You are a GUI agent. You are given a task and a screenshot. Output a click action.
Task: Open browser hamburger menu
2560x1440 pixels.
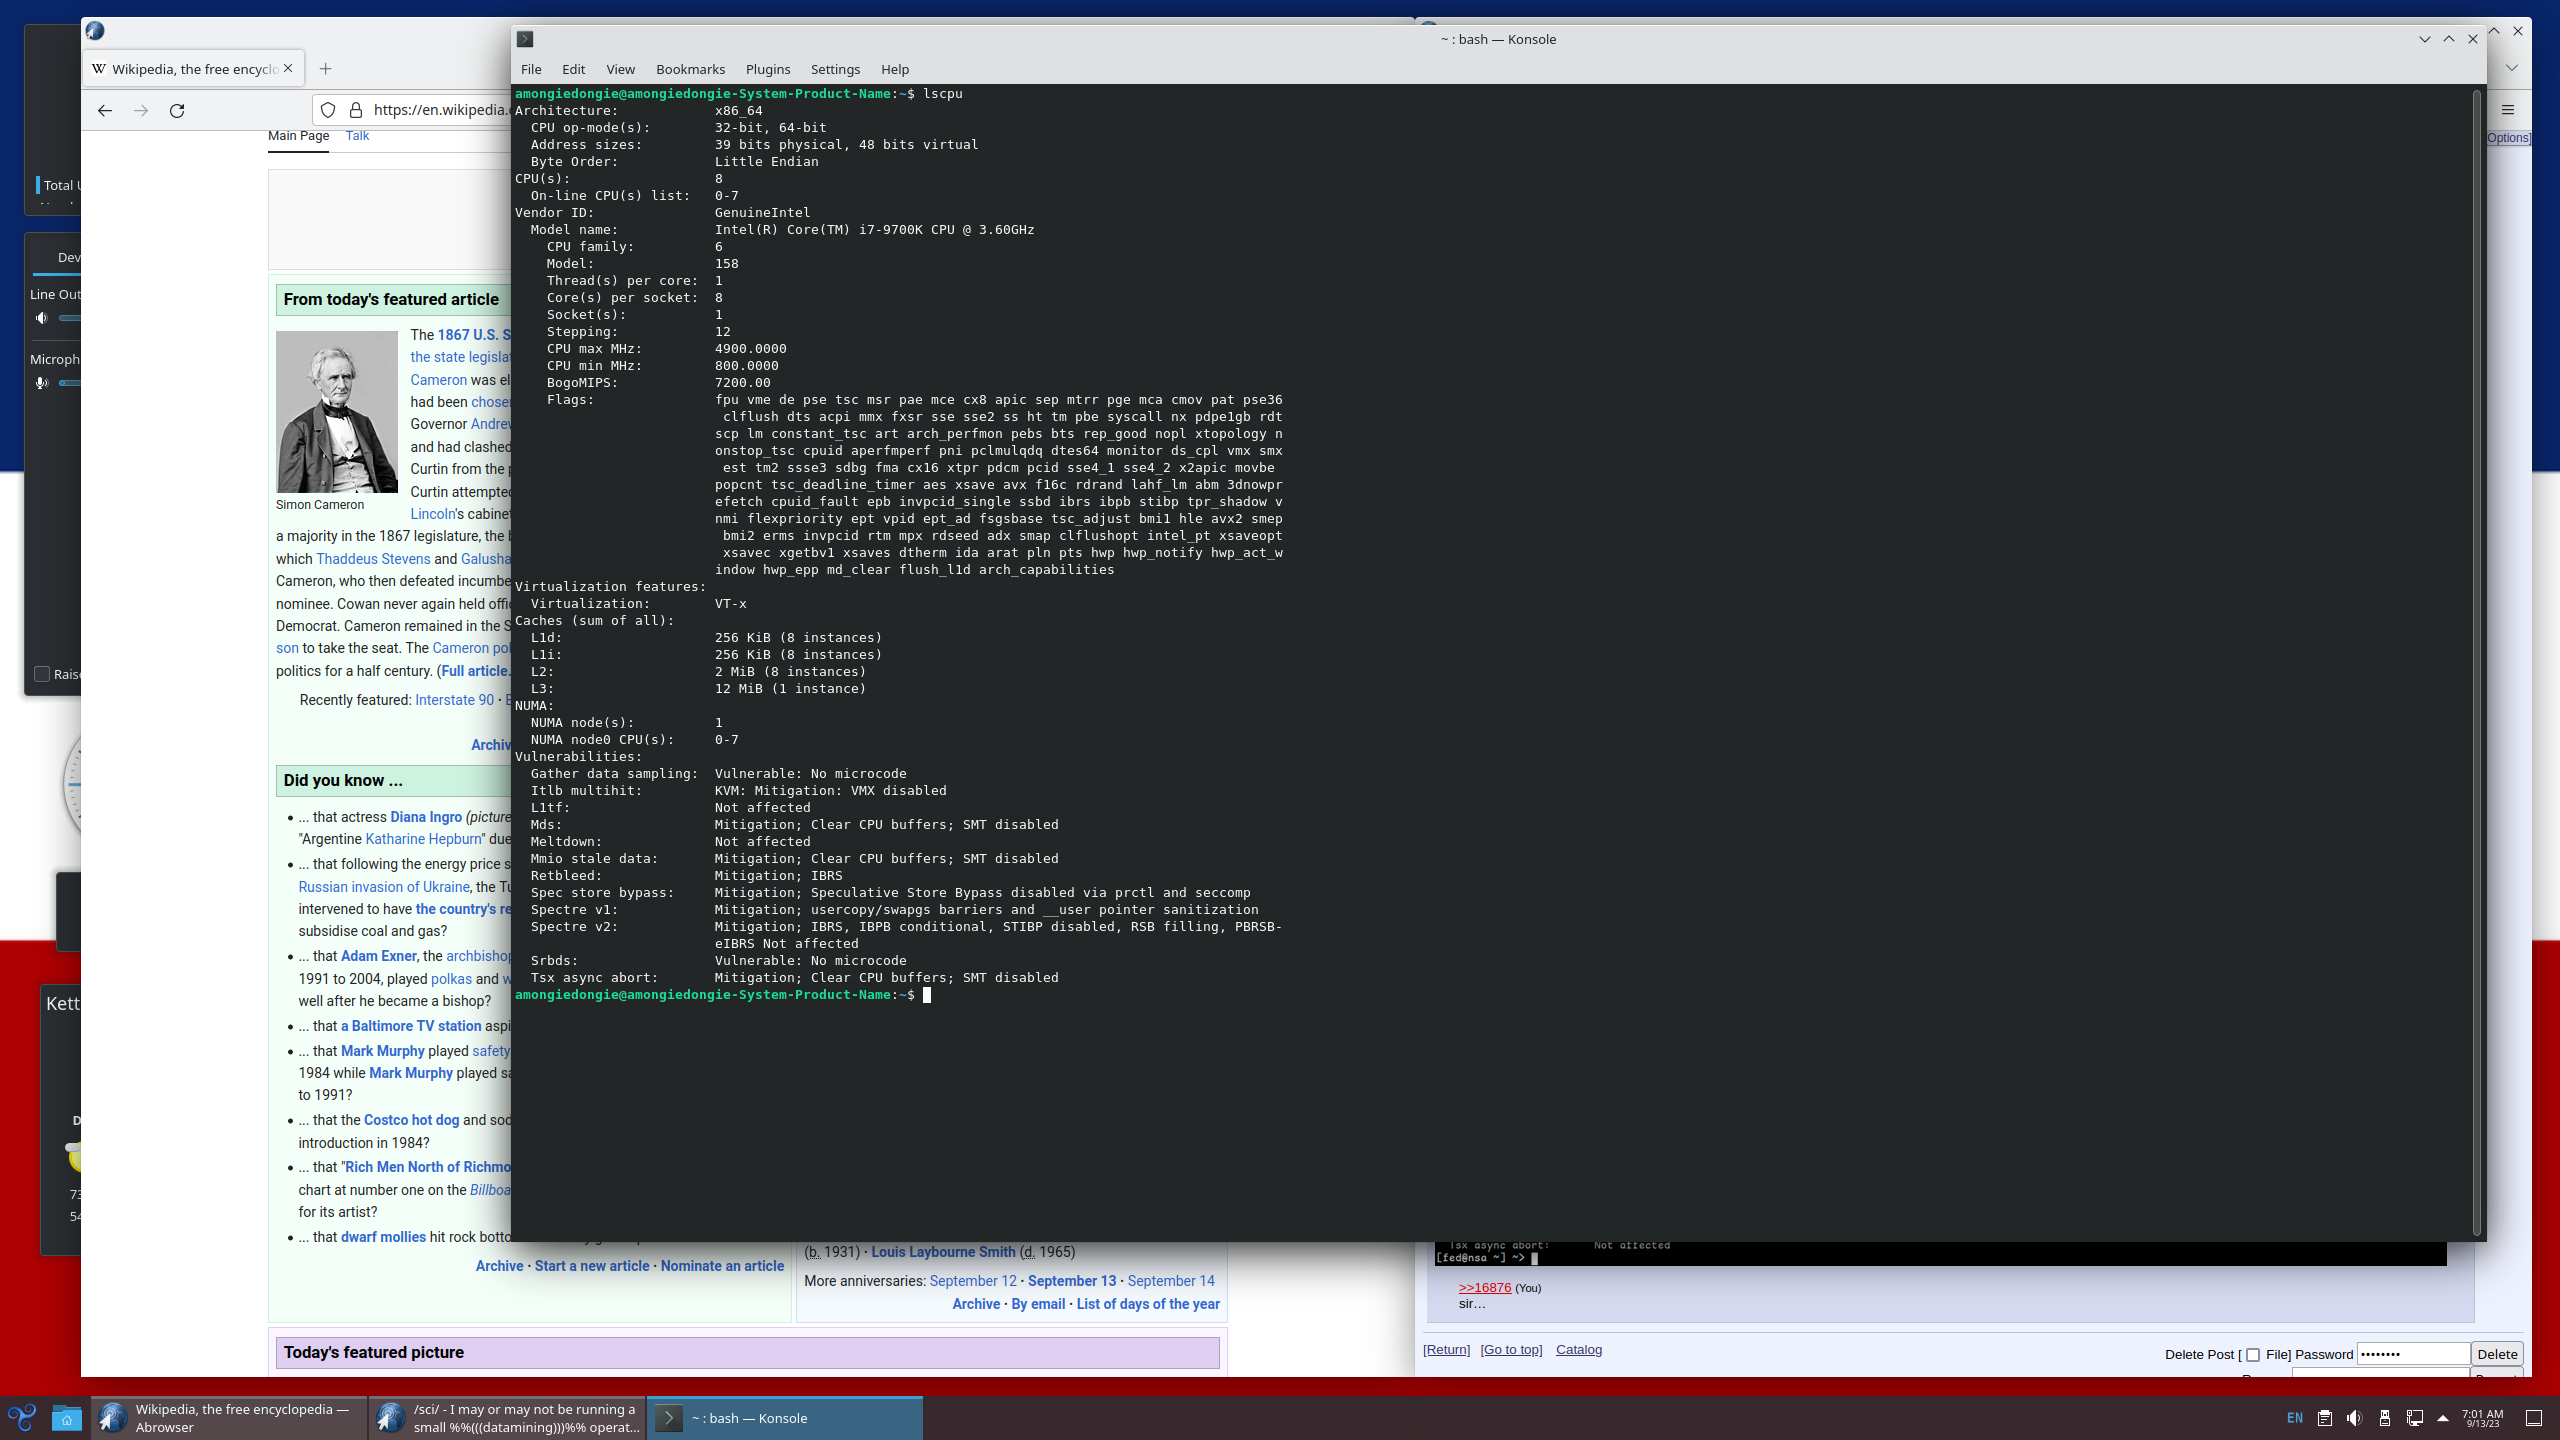point(2507,110)
